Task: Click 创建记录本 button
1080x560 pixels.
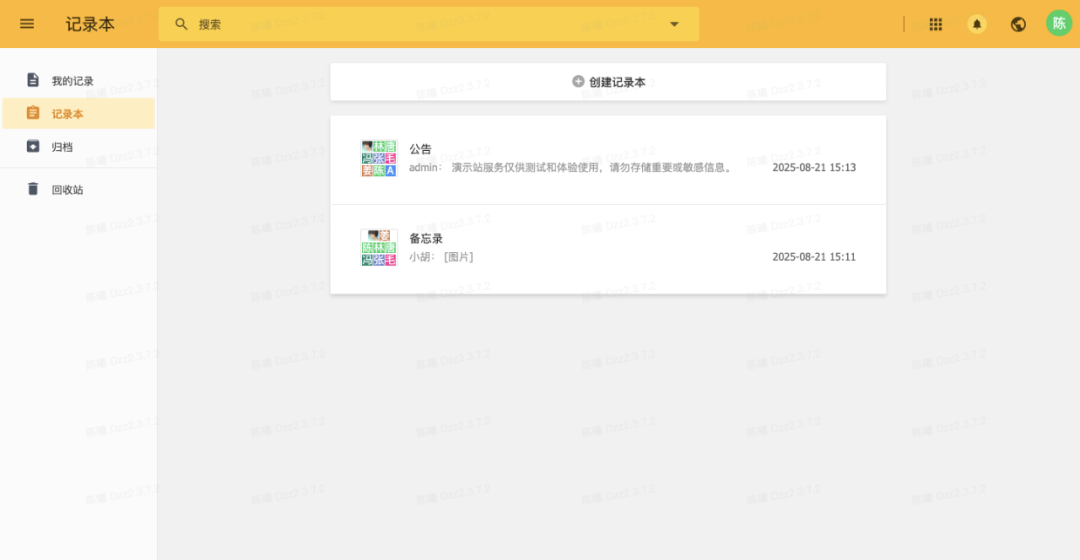Action: [x=608, y=82]
